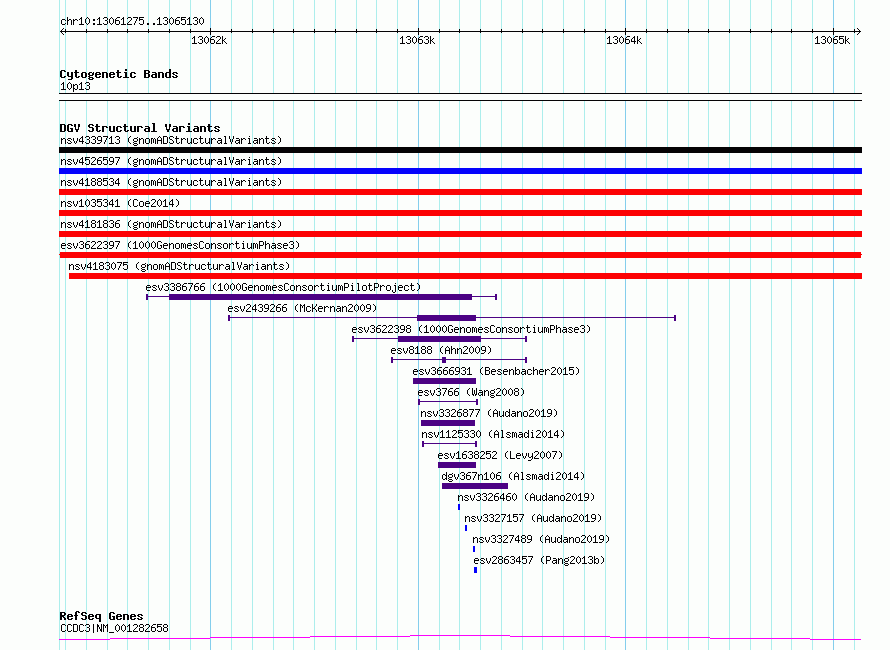Click the black bar of nsv4339713
This screenshot has width=890, height=650.
460,150
